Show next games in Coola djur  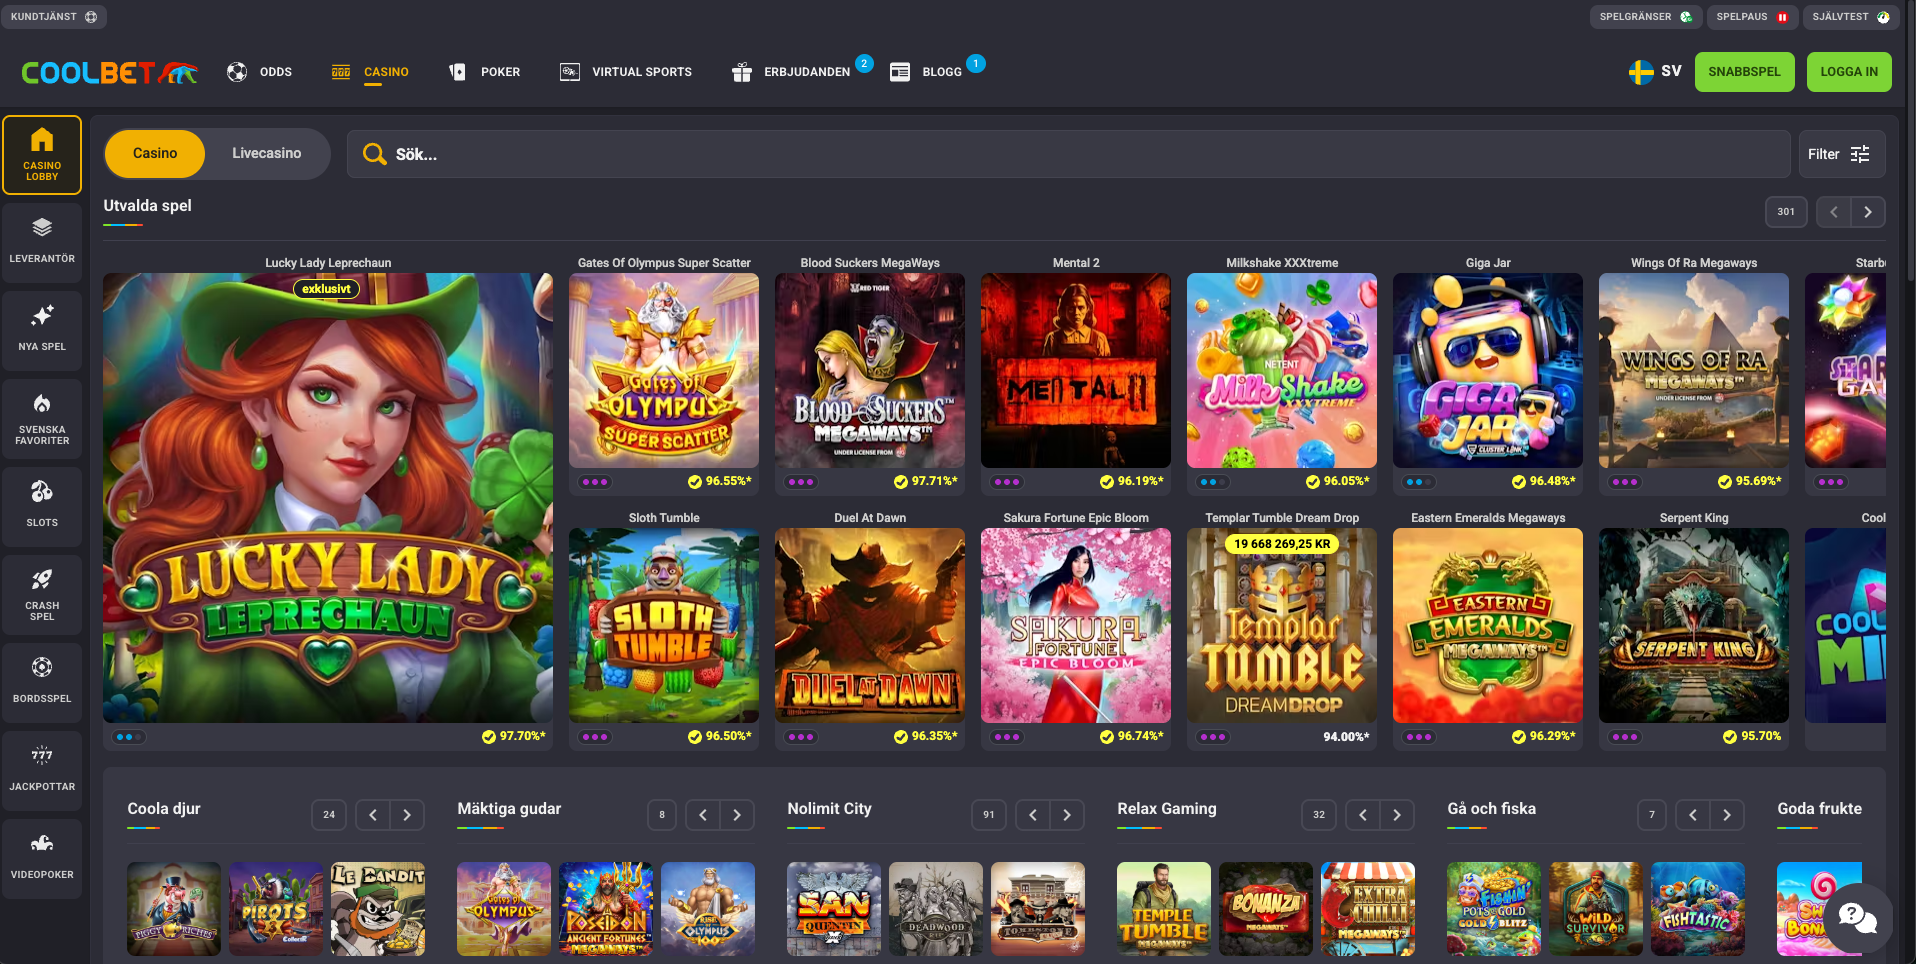(x=407, y=815)
